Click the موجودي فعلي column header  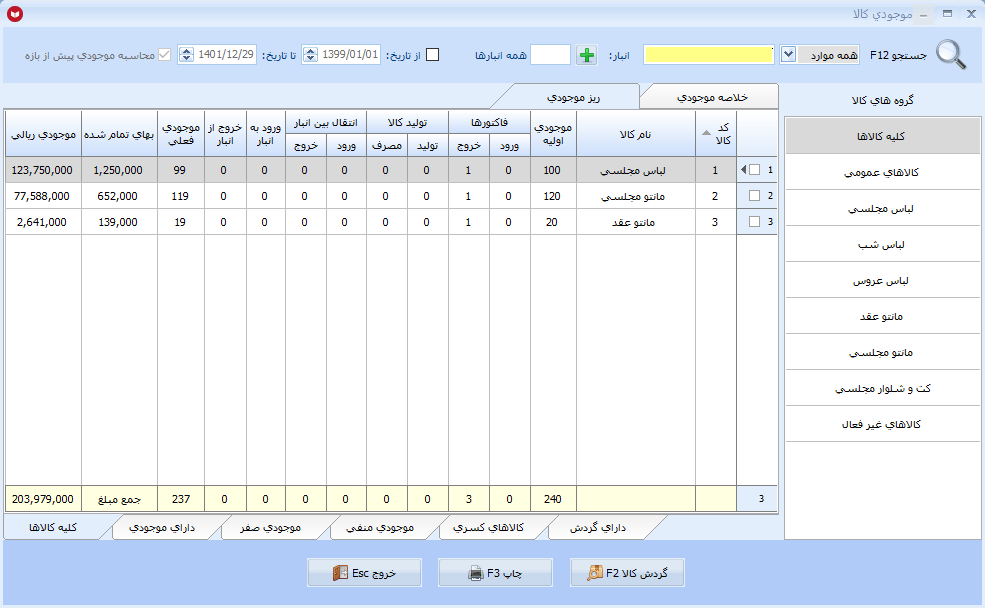coord(181,134)
